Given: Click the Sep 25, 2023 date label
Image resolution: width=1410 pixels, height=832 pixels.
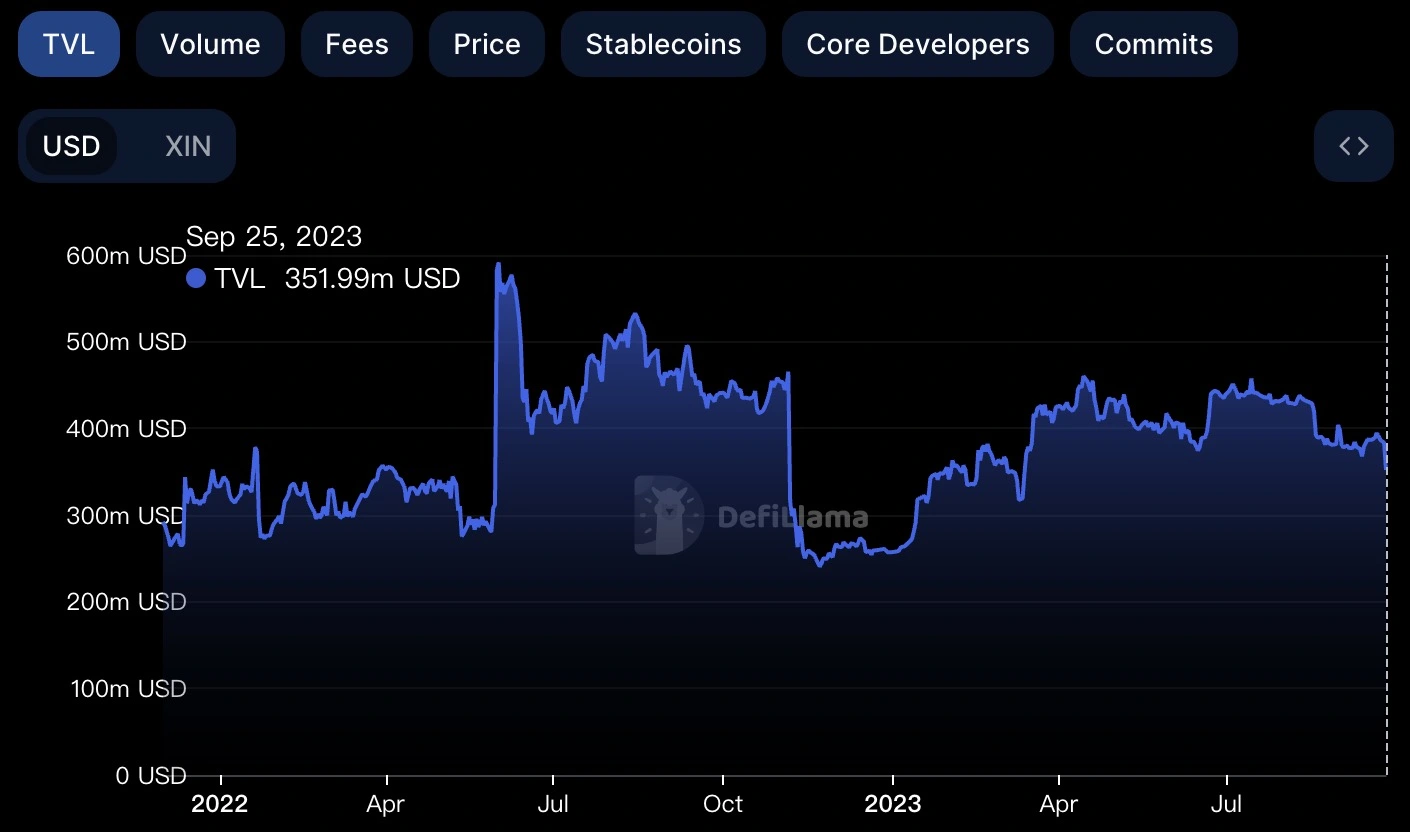Looking at the screenshot, I should 274,237.
